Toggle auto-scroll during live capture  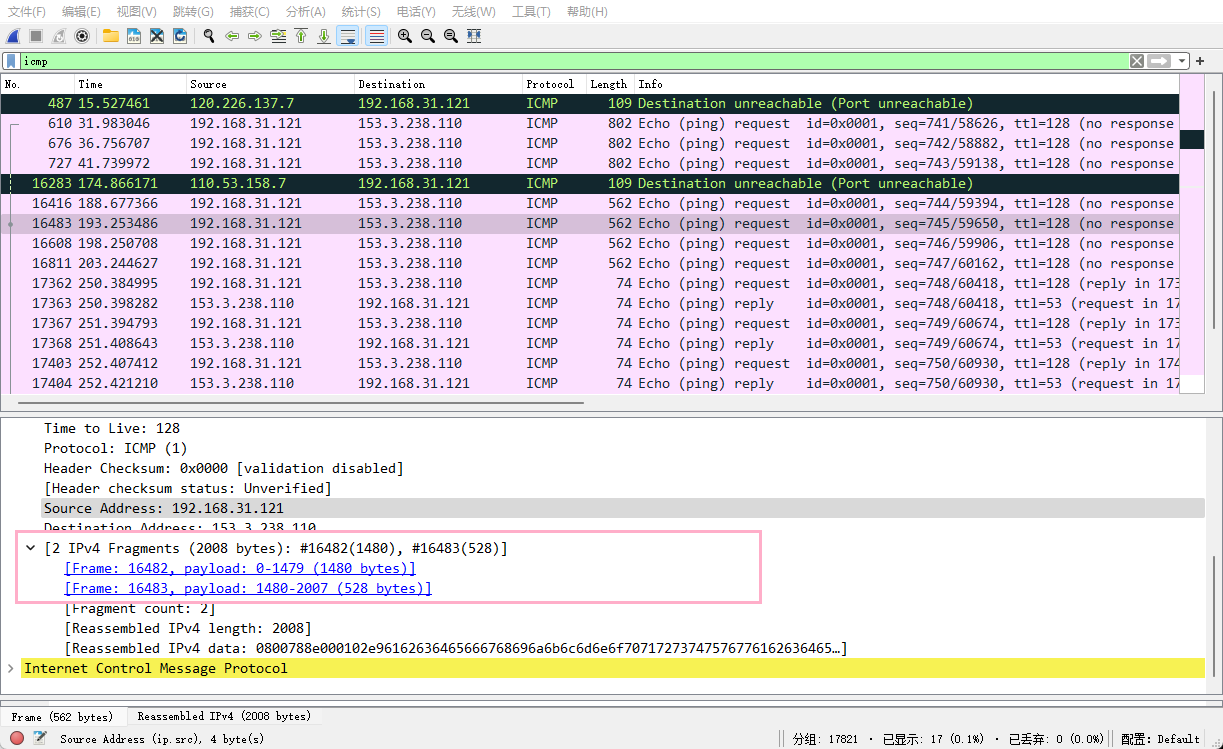[x=348, y=36]
